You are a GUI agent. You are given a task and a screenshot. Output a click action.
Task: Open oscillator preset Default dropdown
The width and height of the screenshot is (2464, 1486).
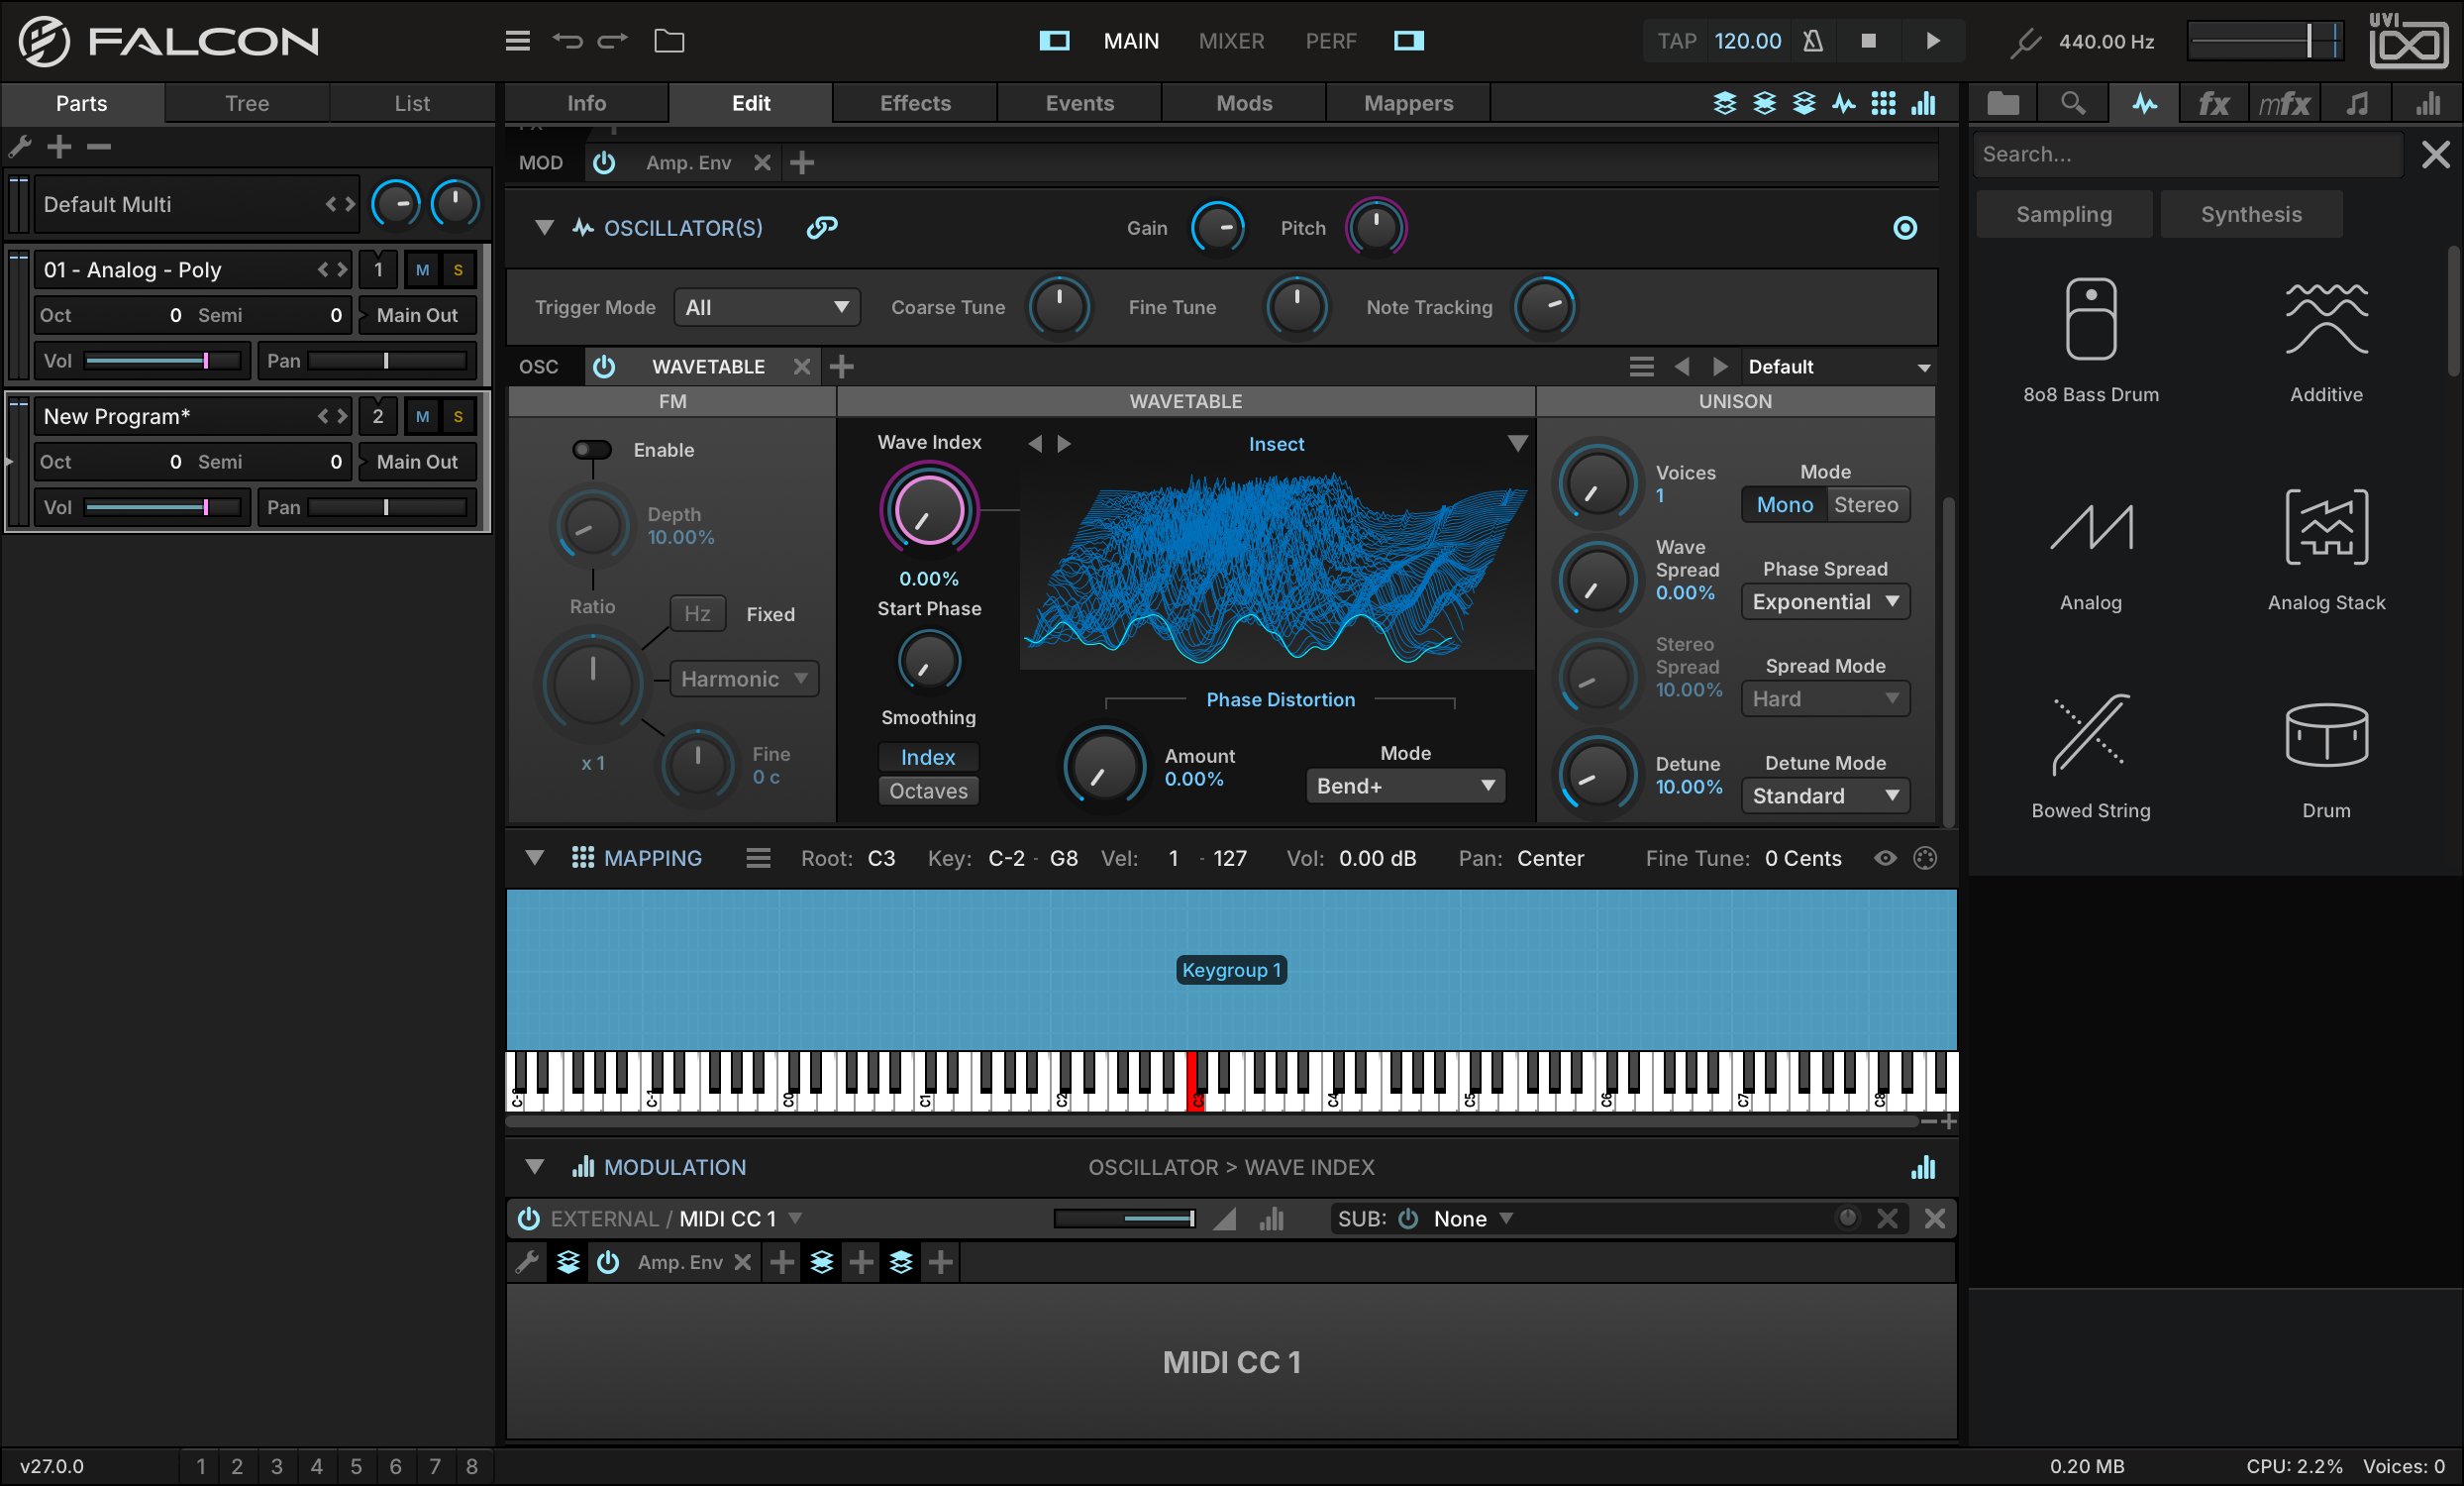[x=1838, y=367]
